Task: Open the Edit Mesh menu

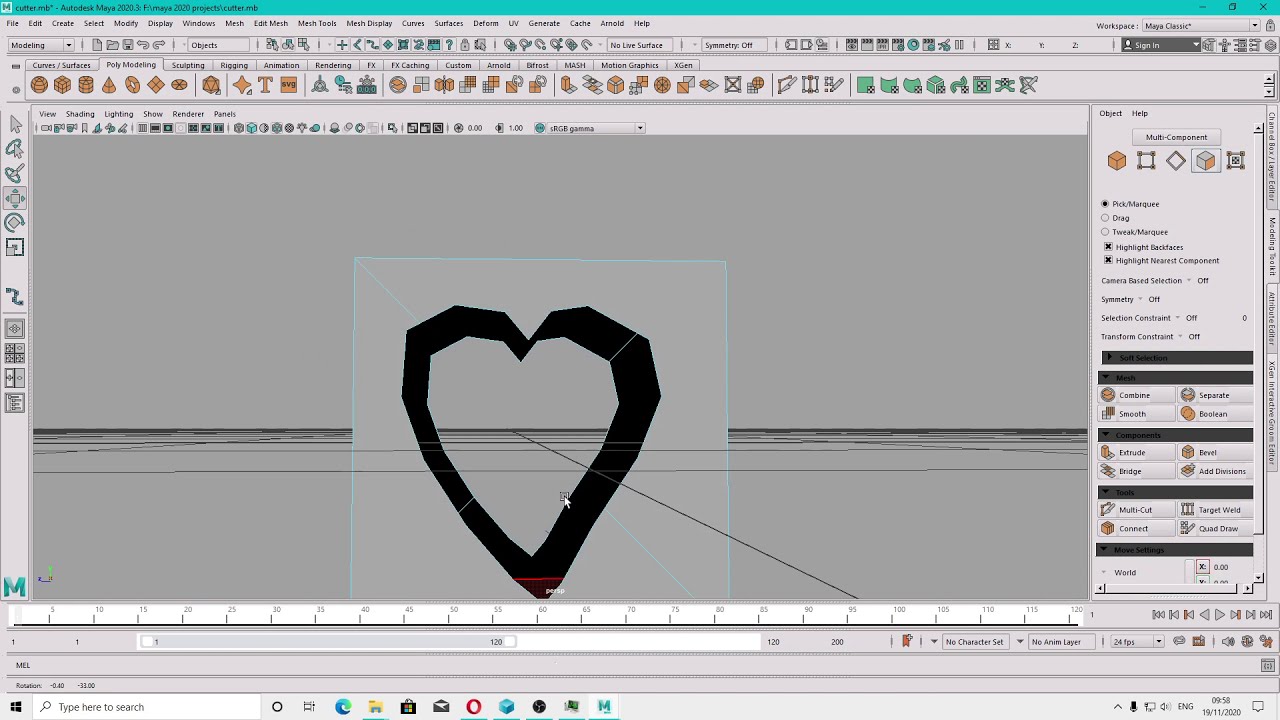Action: pos(270,23)
